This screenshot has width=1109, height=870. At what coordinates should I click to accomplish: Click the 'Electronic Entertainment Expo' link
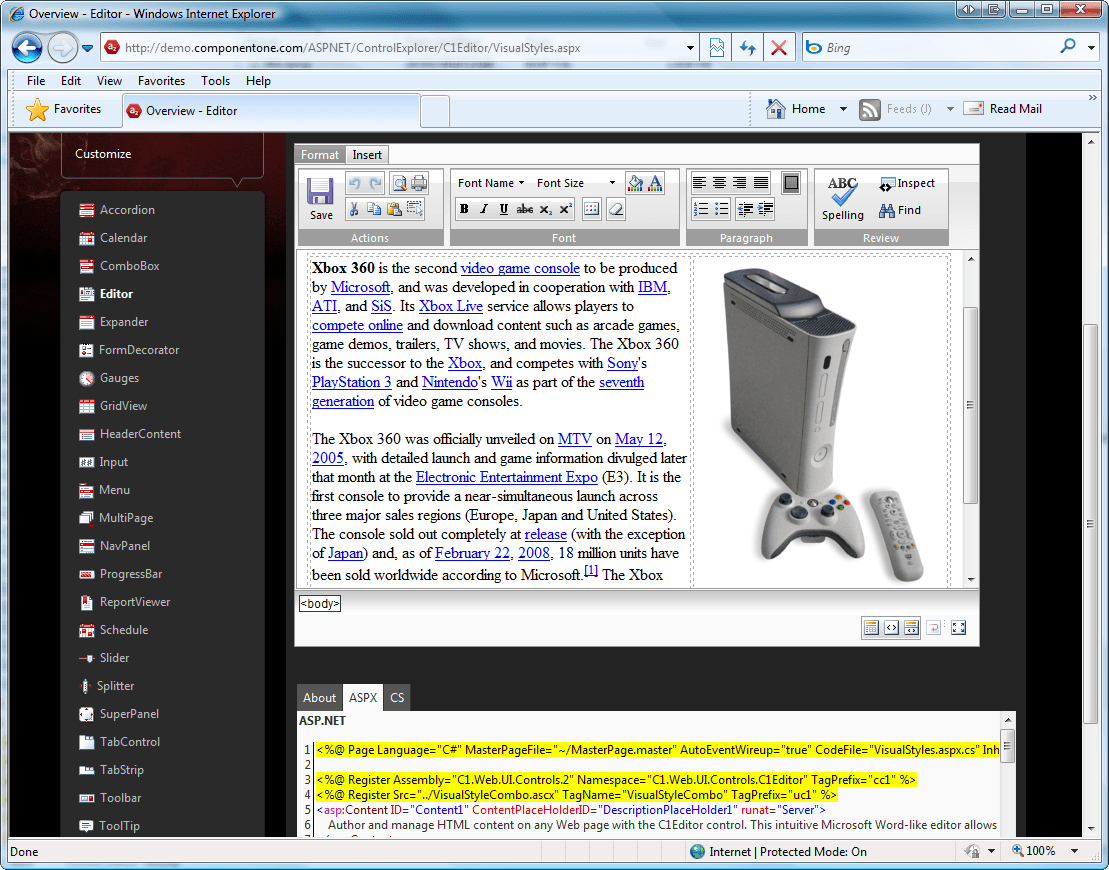[x=506, y=477]
